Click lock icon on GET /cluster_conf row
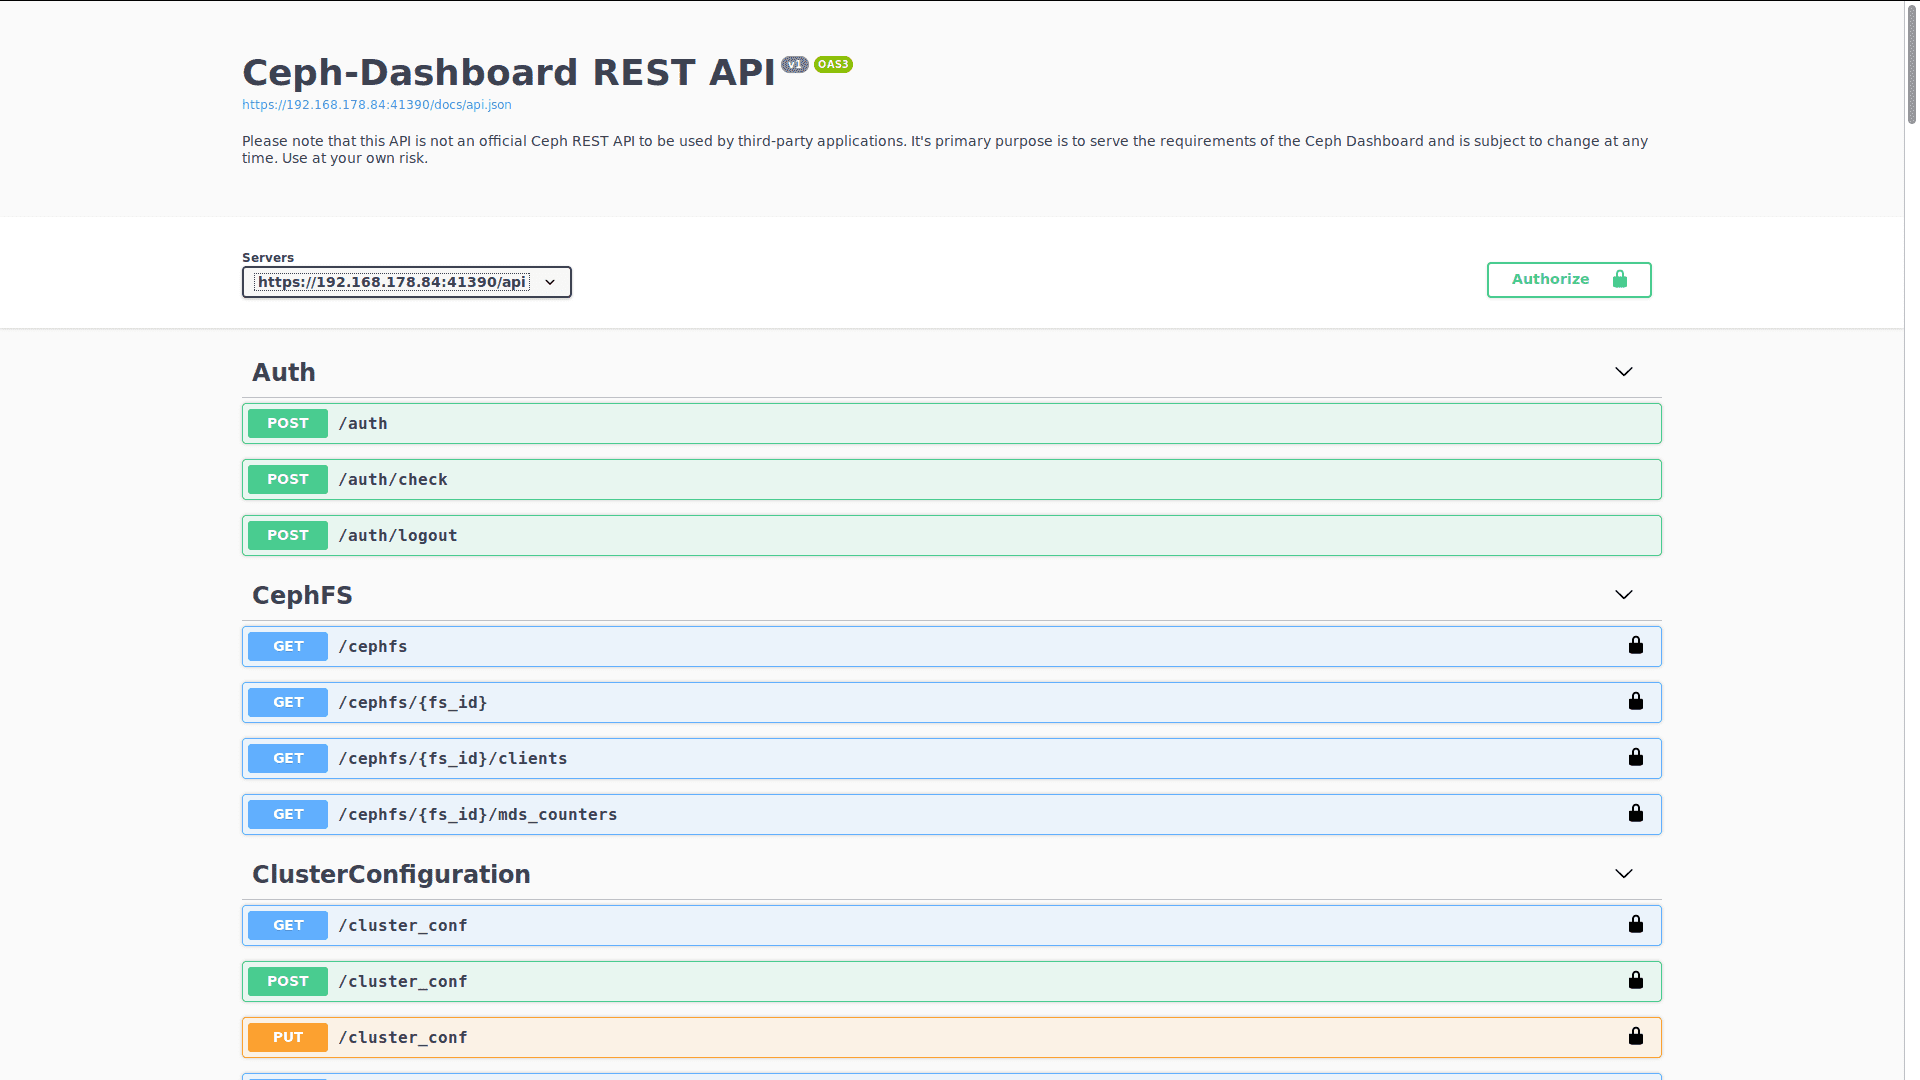1920x1080 pixels. pyautogui.click(x=1635, y=925)
